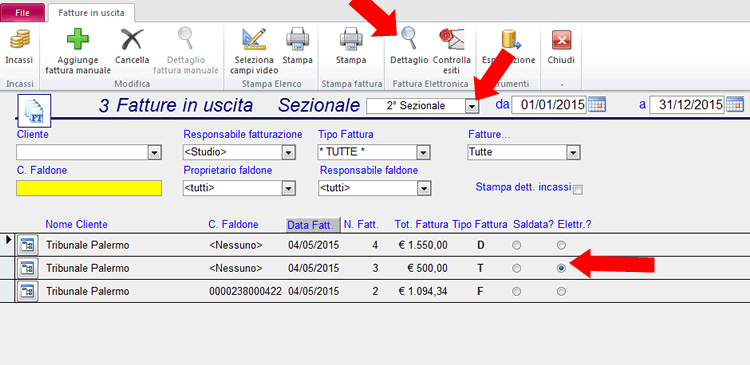The width and height of the screenshot is (750, 365).
Task: Click the a date field 31/12/2015
Action: click(x=687, y=105)
